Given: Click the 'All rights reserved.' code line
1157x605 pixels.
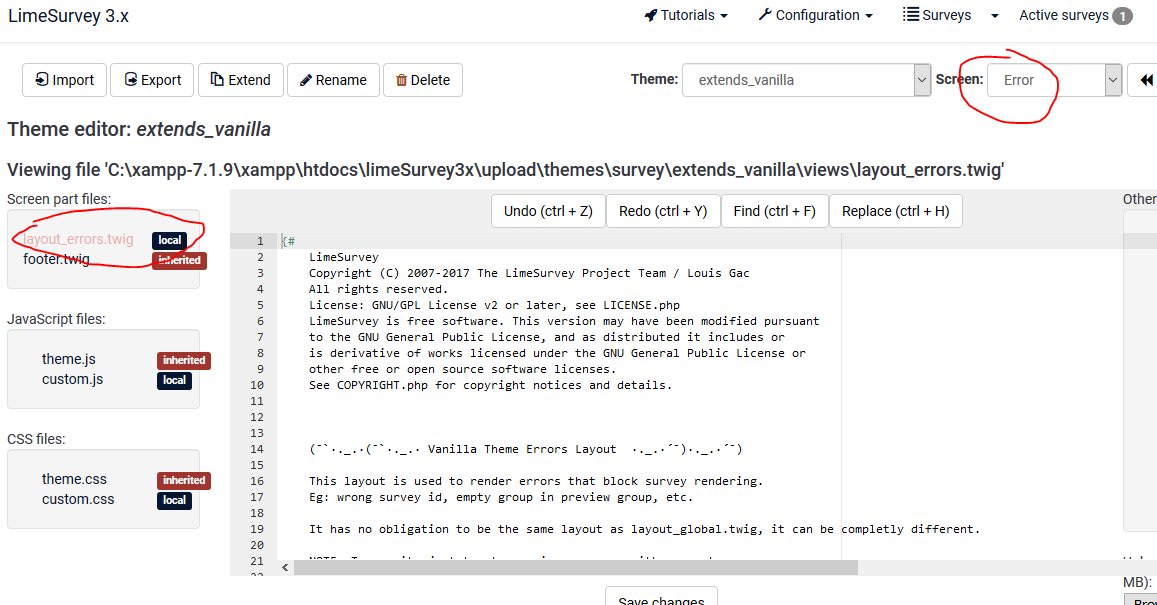Looking at the screenshot, I should tap(379, 289).
